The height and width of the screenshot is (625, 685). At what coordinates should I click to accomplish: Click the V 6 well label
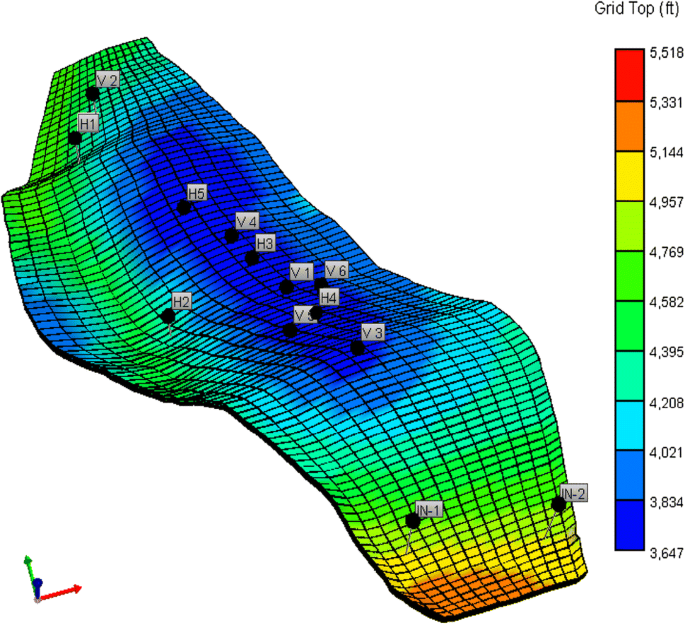point(336,271)
